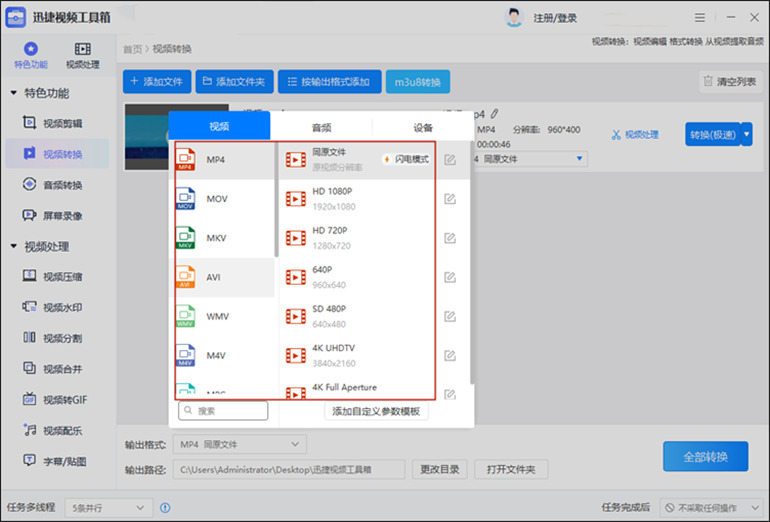This screenshot has width=770, height=522.
Task: Start with the 全部转换 button
Action: coord(706,457)
